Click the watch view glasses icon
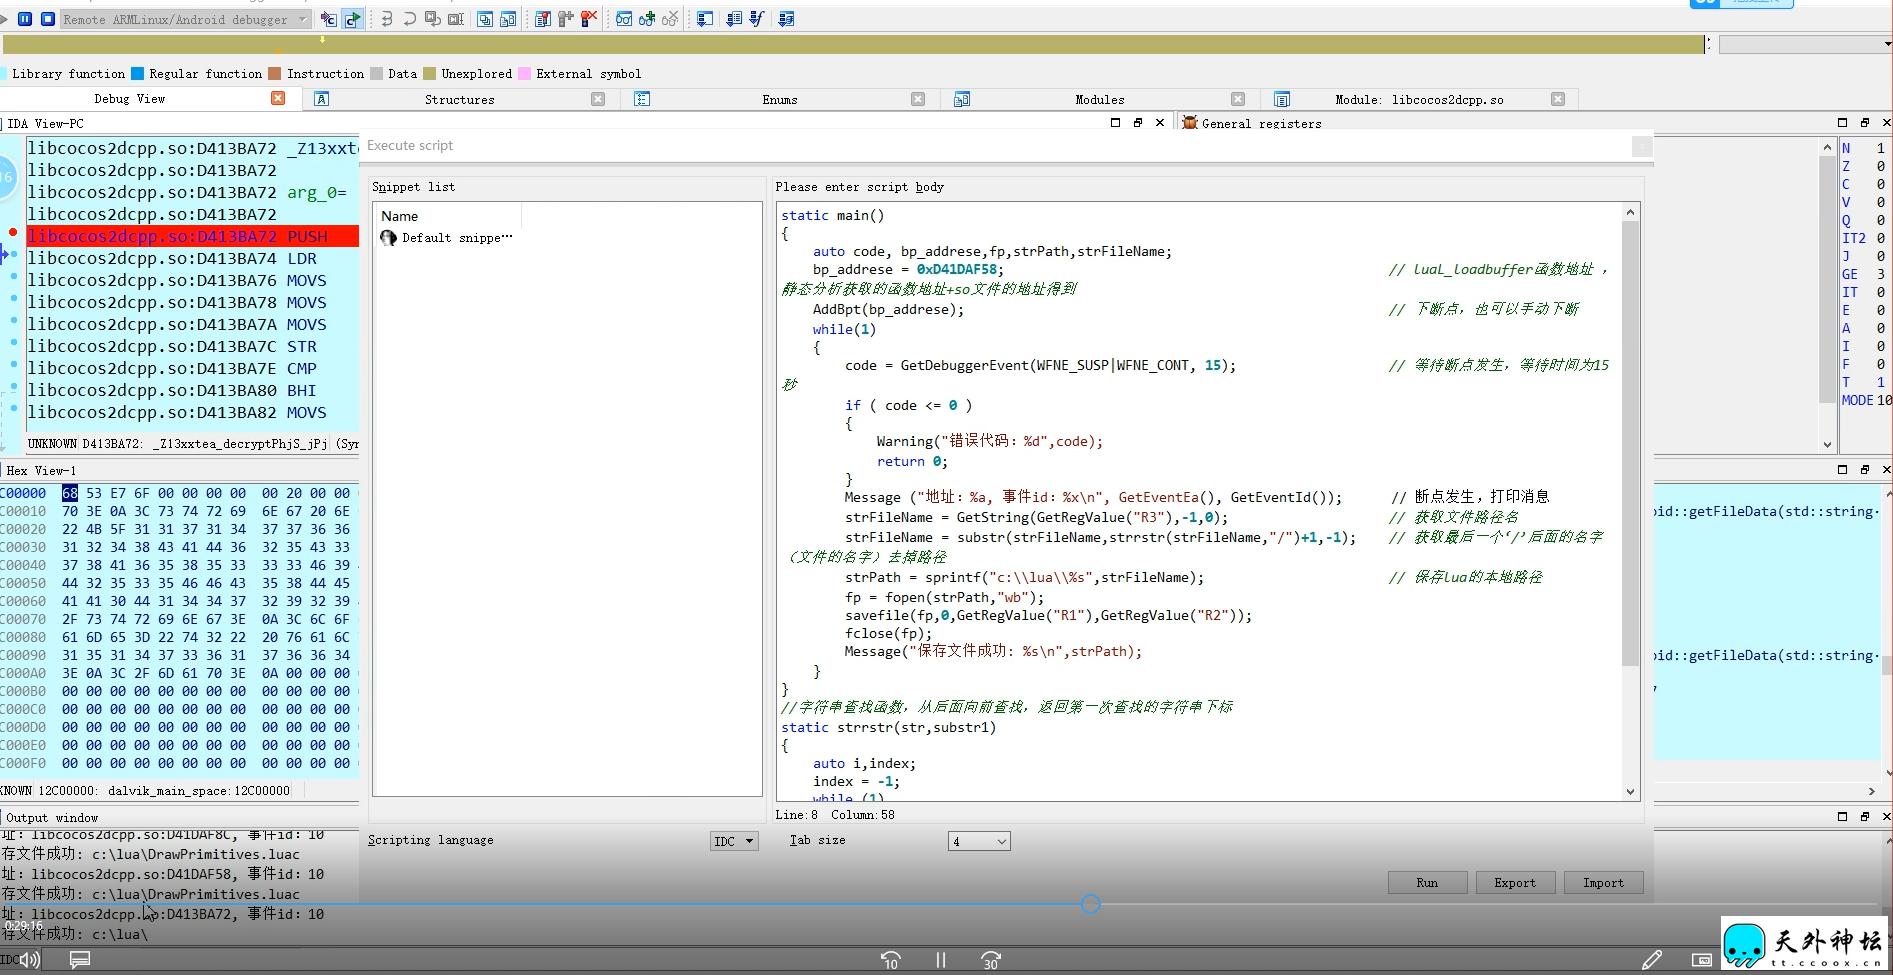The width and height of the screenshot is (1893, 975). [x=624, y=19]
